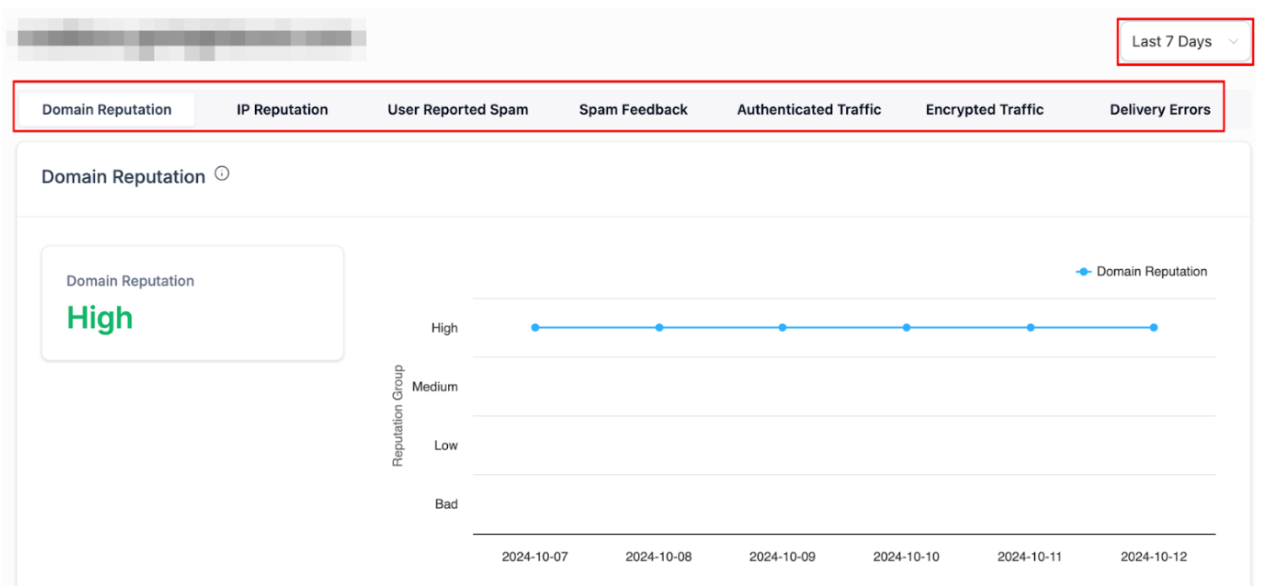The height and width of the screenshot is (586, 1261).
Task: Go to the Spam Feedback tab
Action: 633,110
